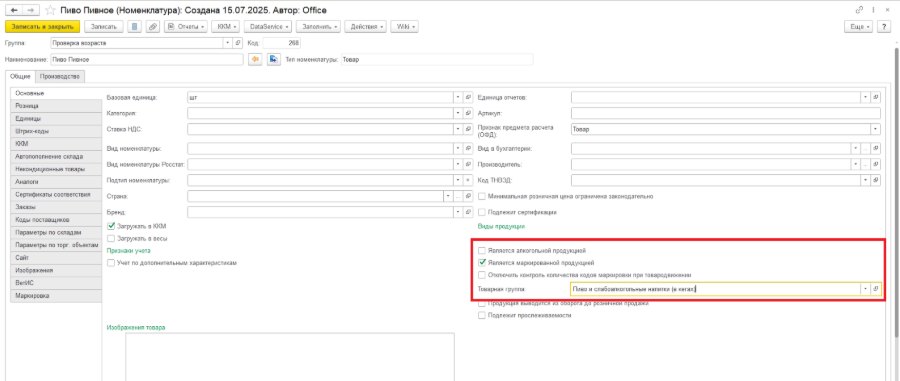Uncheck Загружать в ККМ

[111, 226]
